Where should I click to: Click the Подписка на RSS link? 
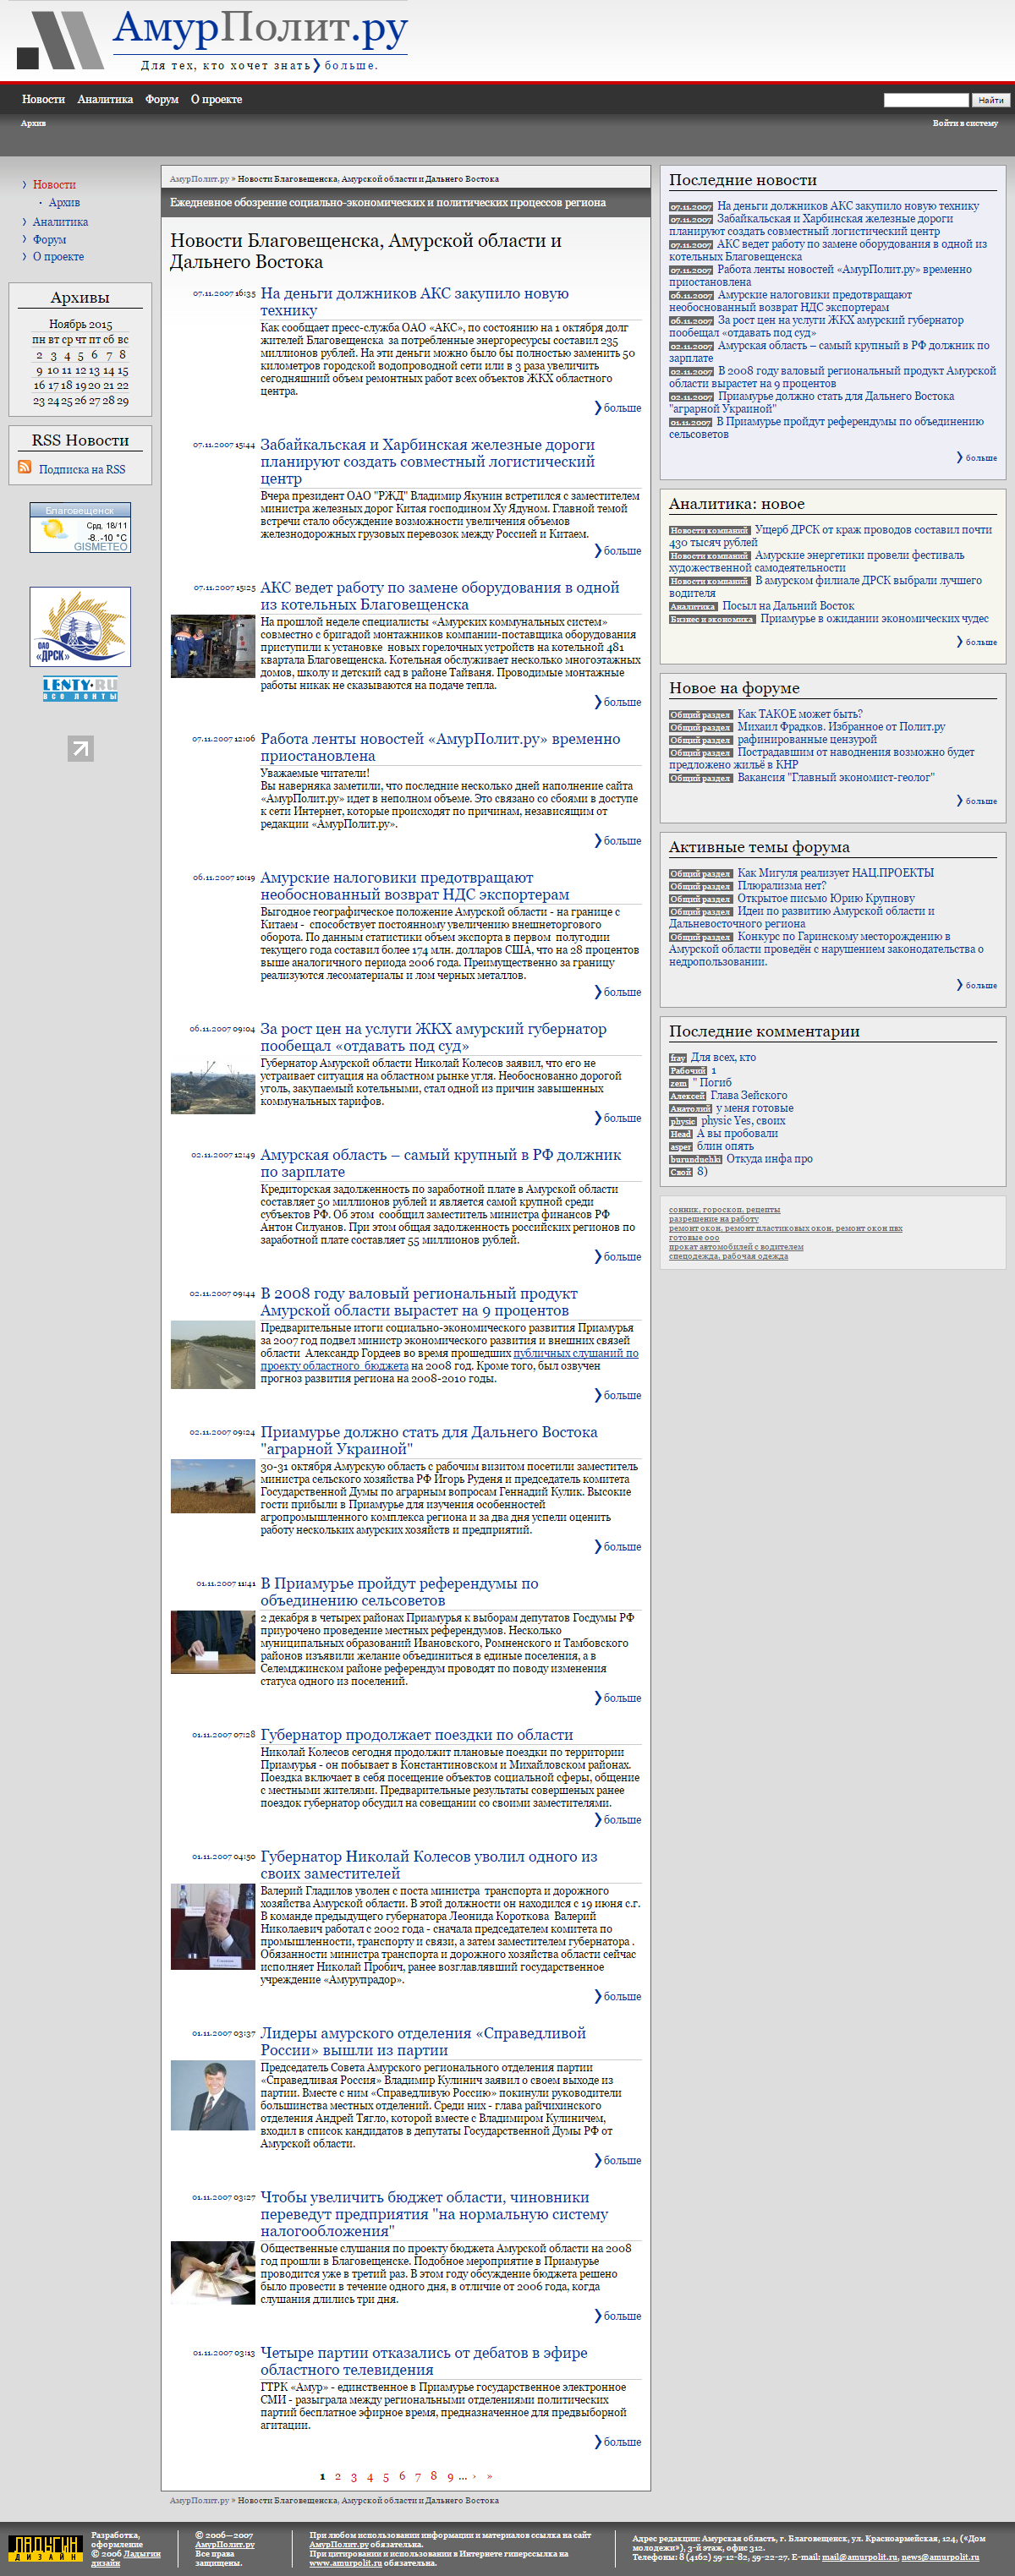[x=82, y=470]
